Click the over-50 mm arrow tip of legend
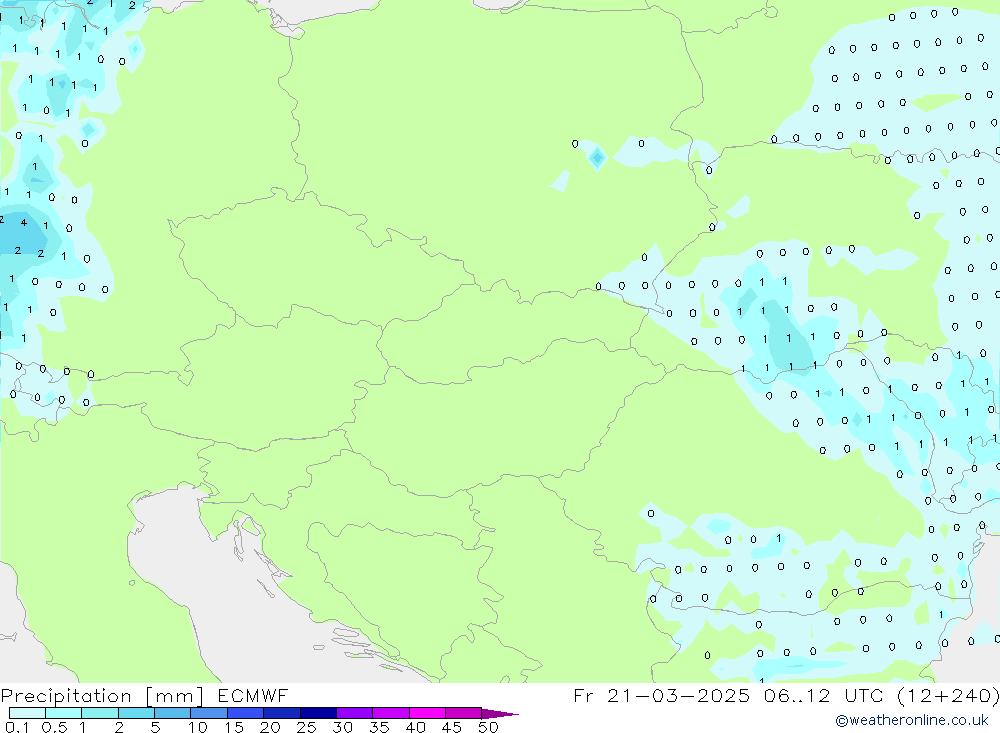 click(x=499, y=714)
